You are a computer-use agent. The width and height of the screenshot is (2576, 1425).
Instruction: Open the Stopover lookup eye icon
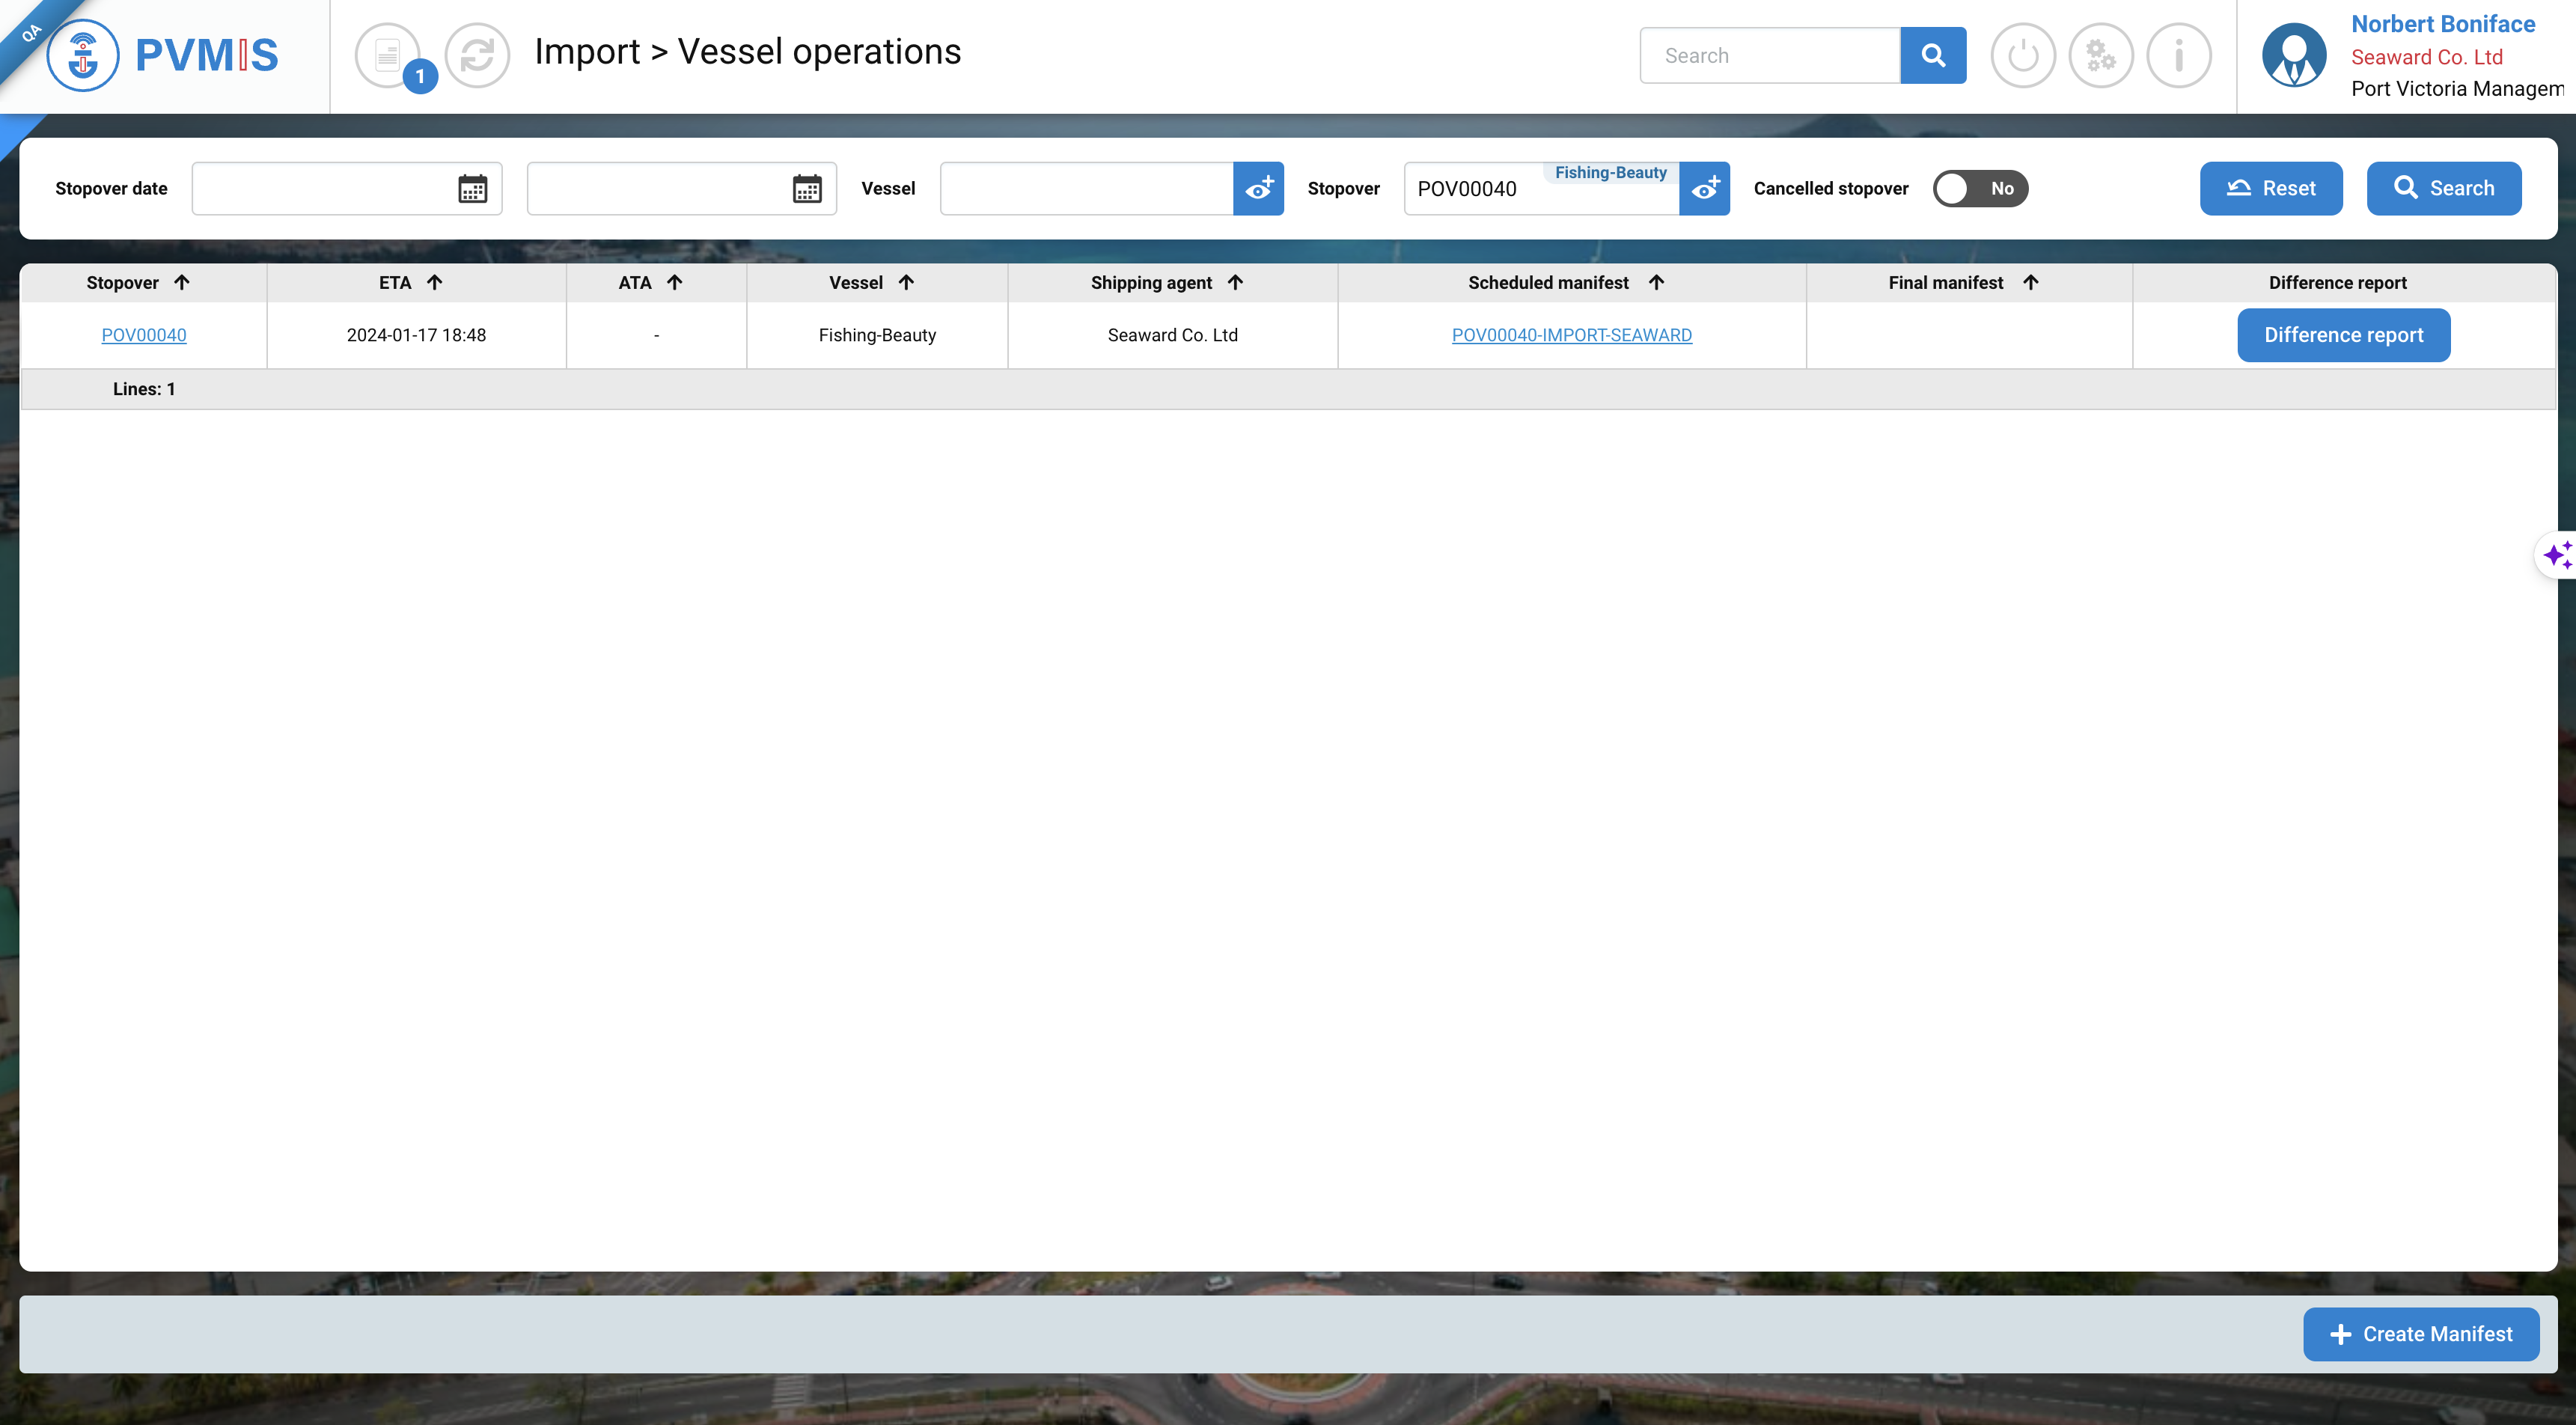coord(1704,188)
